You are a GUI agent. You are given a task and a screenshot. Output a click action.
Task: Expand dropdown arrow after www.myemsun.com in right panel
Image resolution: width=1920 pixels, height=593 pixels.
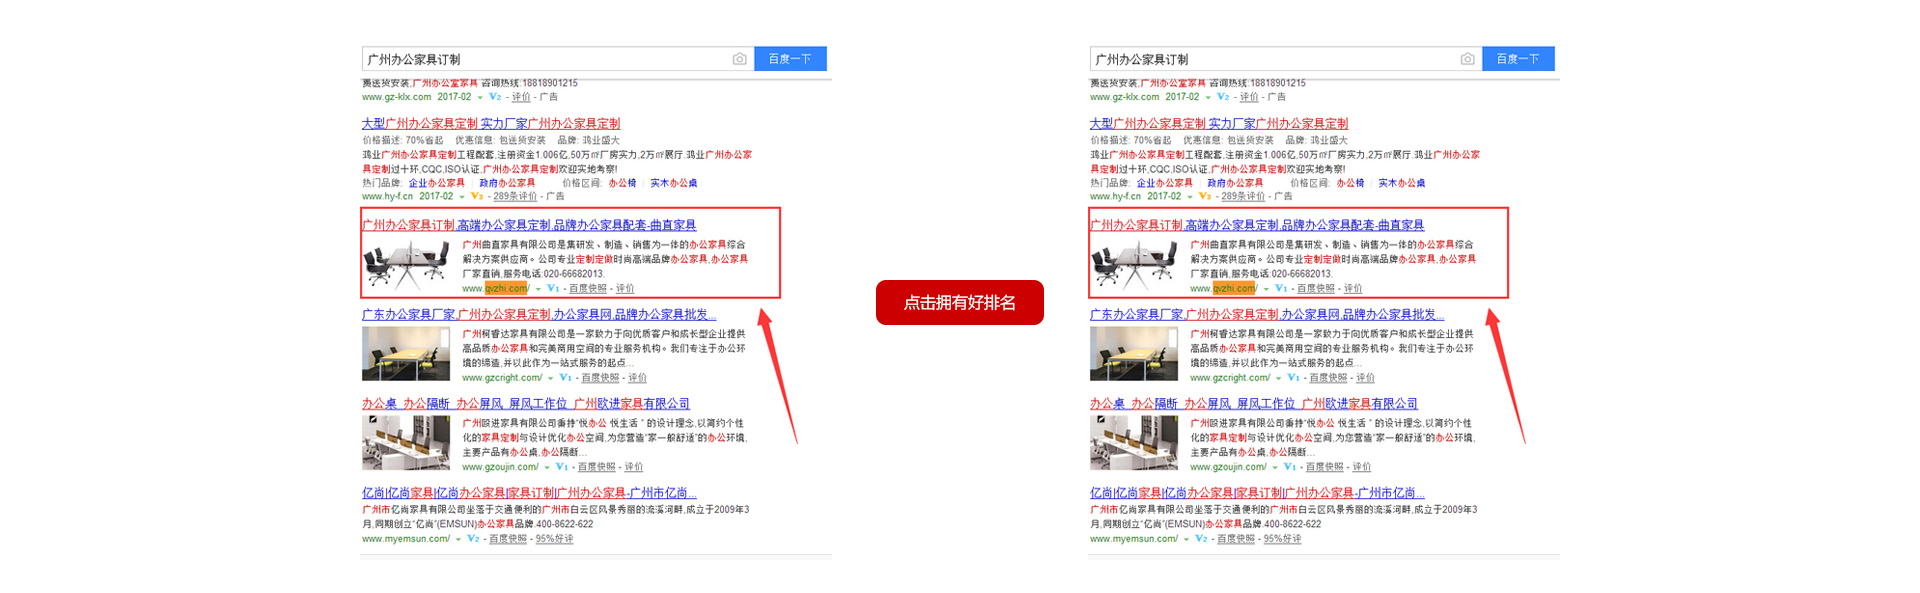[x=1186, y=540]
